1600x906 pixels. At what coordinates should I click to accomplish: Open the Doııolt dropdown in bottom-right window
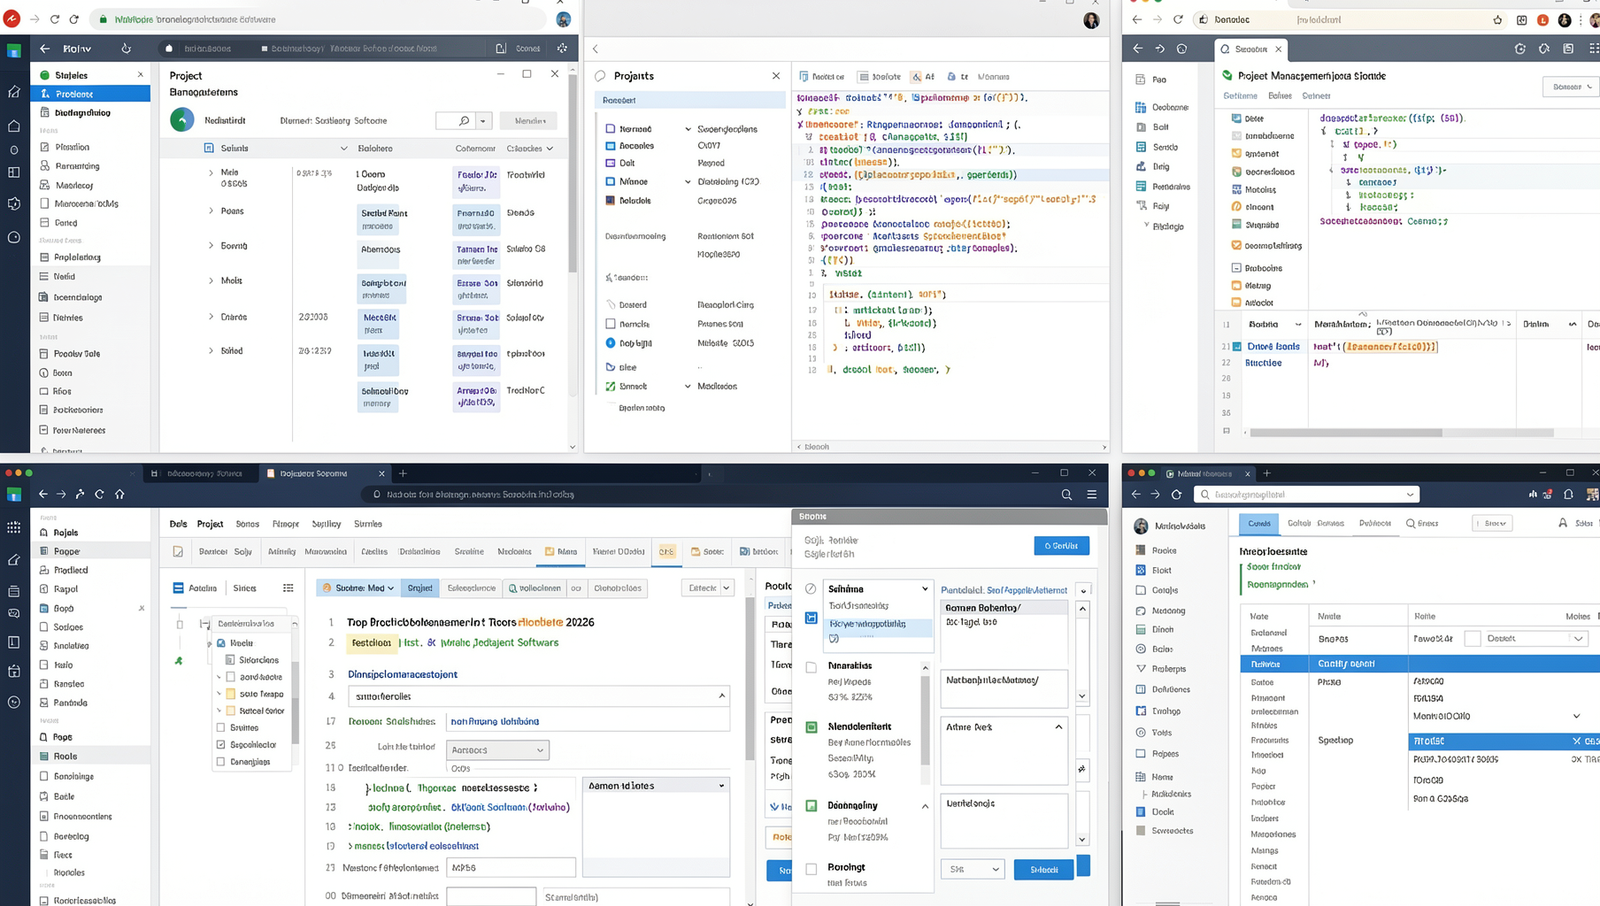(1535, 638)
